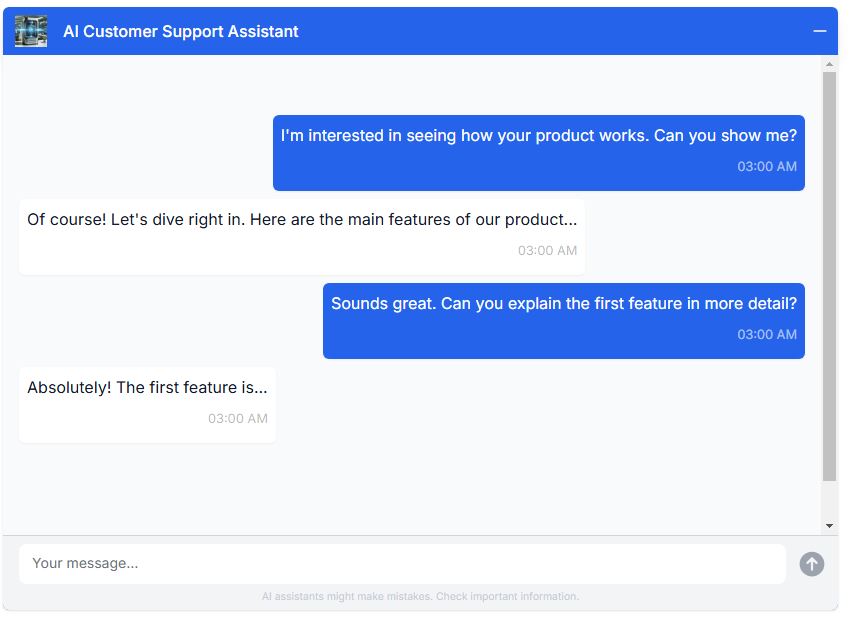The width and height of the screenshot is (858, 626).
Task: Click the timestamp under the "Sounds great" message
Action: point(767,334)
